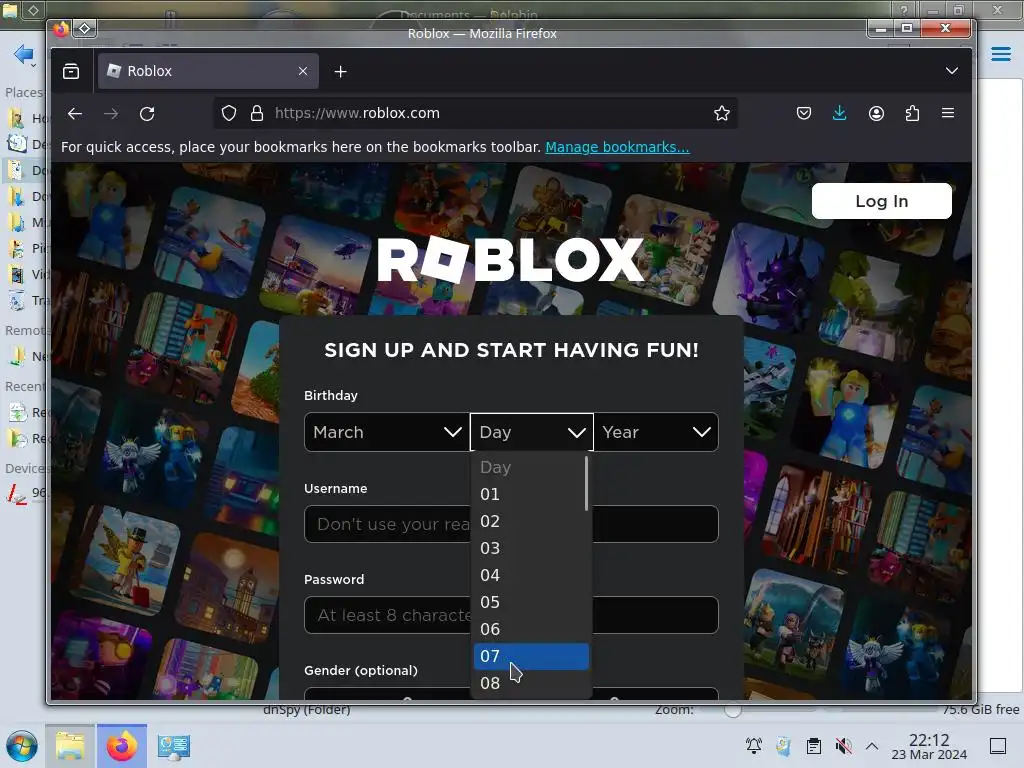Click the site padlock security icon

click(257, 114)
